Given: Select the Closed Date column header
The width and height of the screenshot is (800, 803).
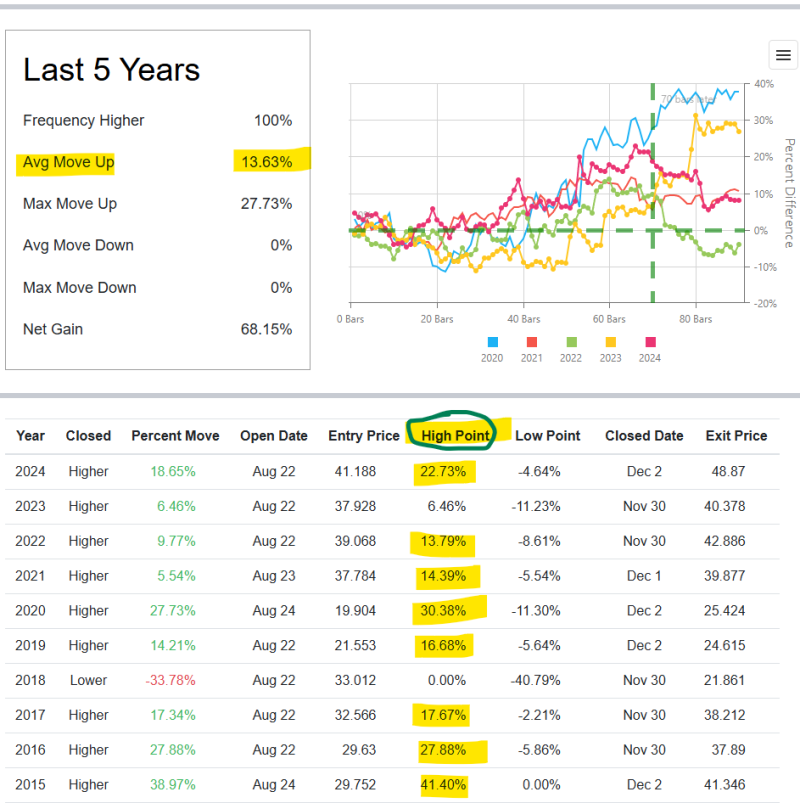Looking at the screenshot, I should click(644, 436).
